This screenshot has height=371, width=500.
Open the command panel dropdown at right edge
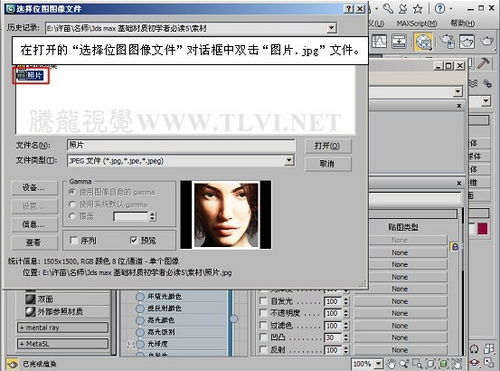point(486,101)
